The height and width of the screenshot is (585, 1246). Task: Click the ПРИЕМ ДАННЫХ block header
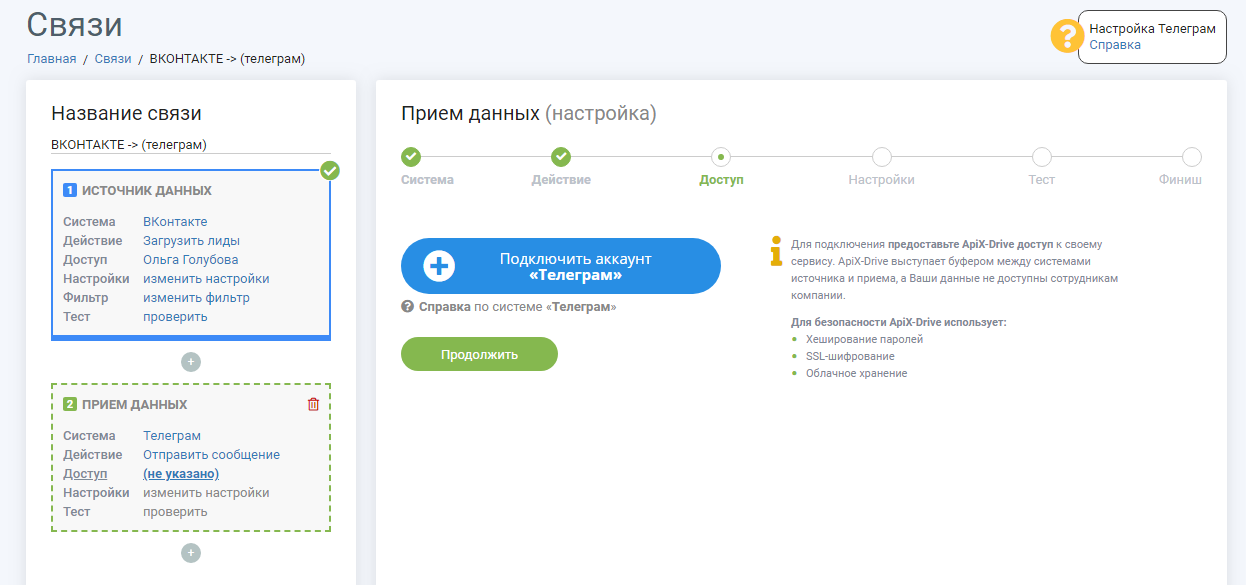[134, 405]
